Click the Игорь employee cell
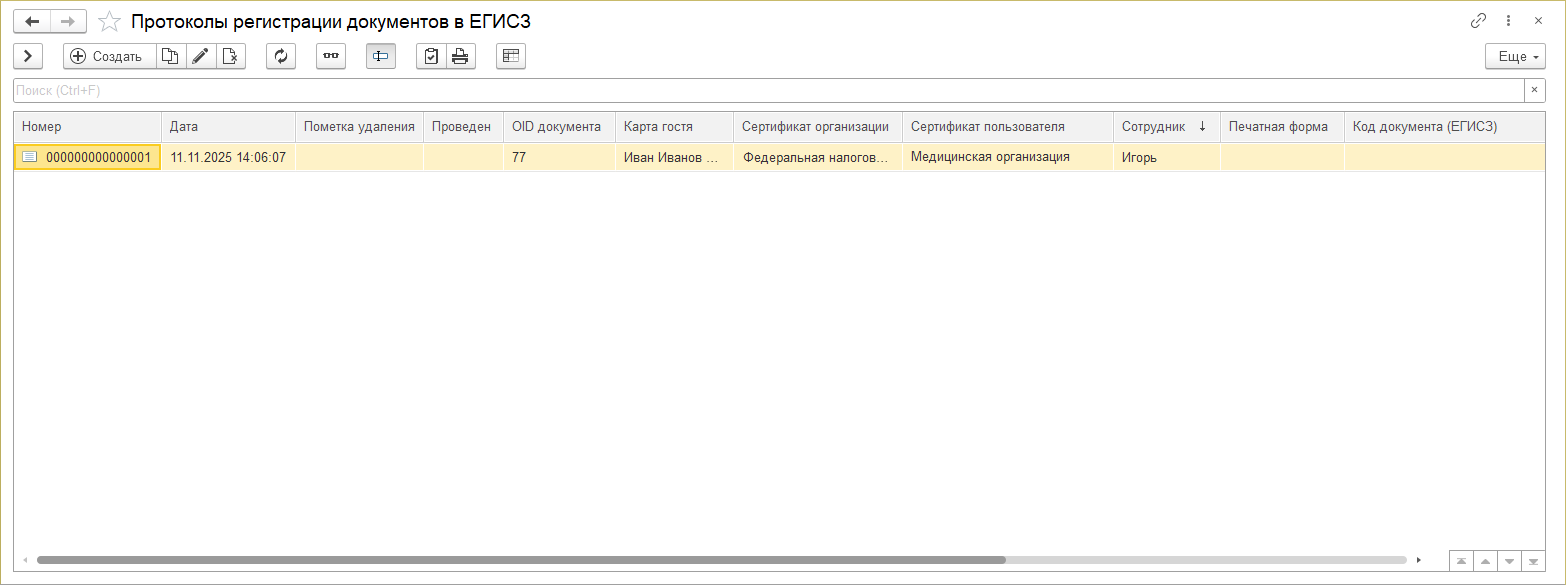 tap(1166, 157)
